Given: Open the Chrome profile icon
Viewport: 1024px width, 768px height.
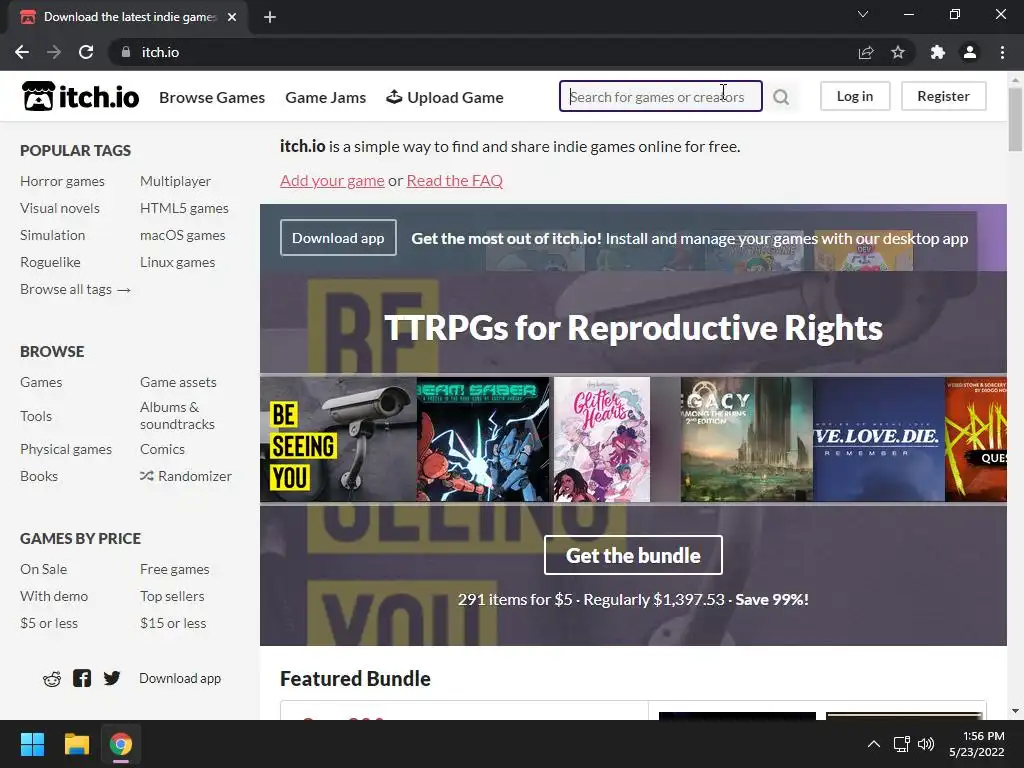Looking at the screenshot, I should (x=970, y=52).
